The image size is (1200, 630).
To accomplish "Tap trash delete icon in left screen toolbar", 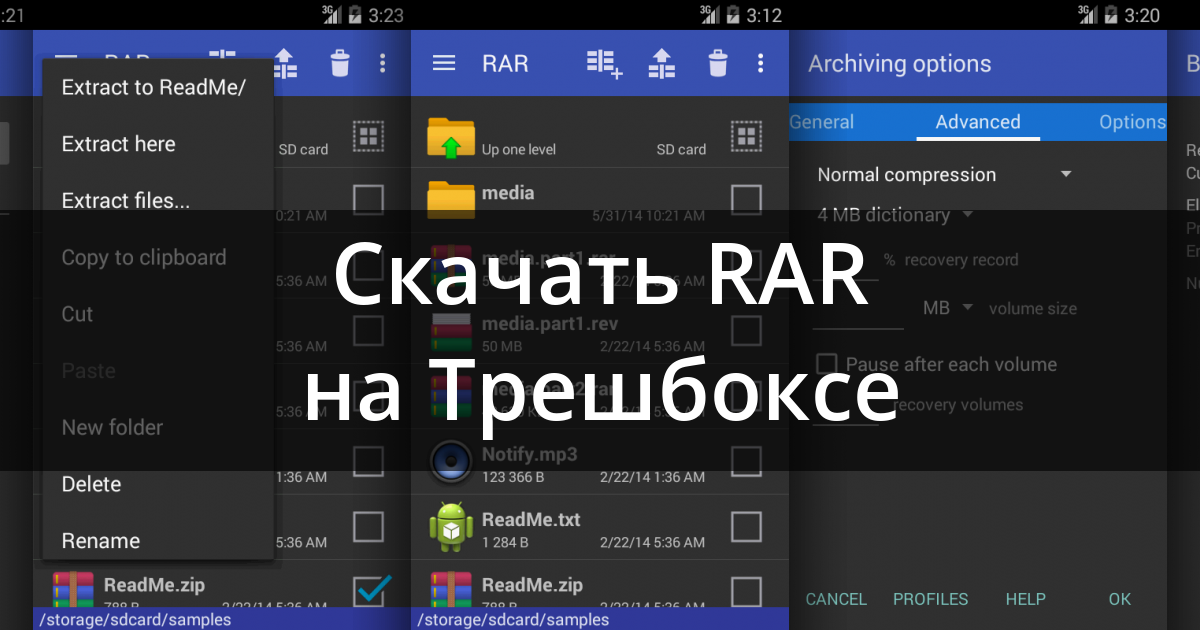I will tap(340, 63).
